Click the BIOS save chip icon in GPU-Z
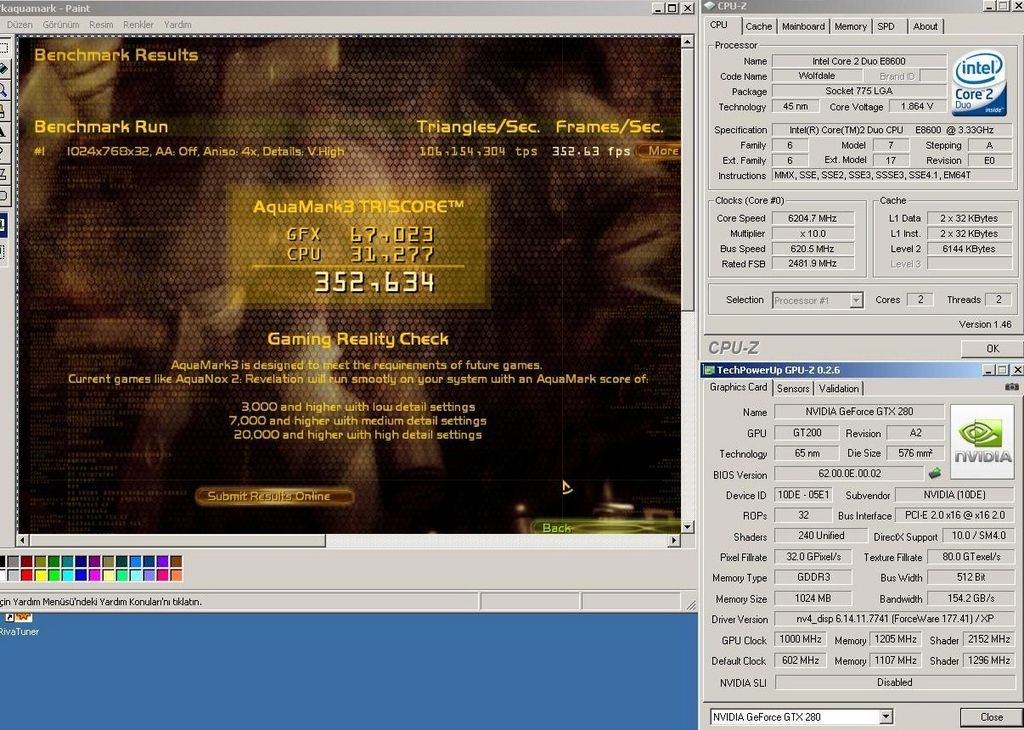1024x730 pixels. point(935,473)
